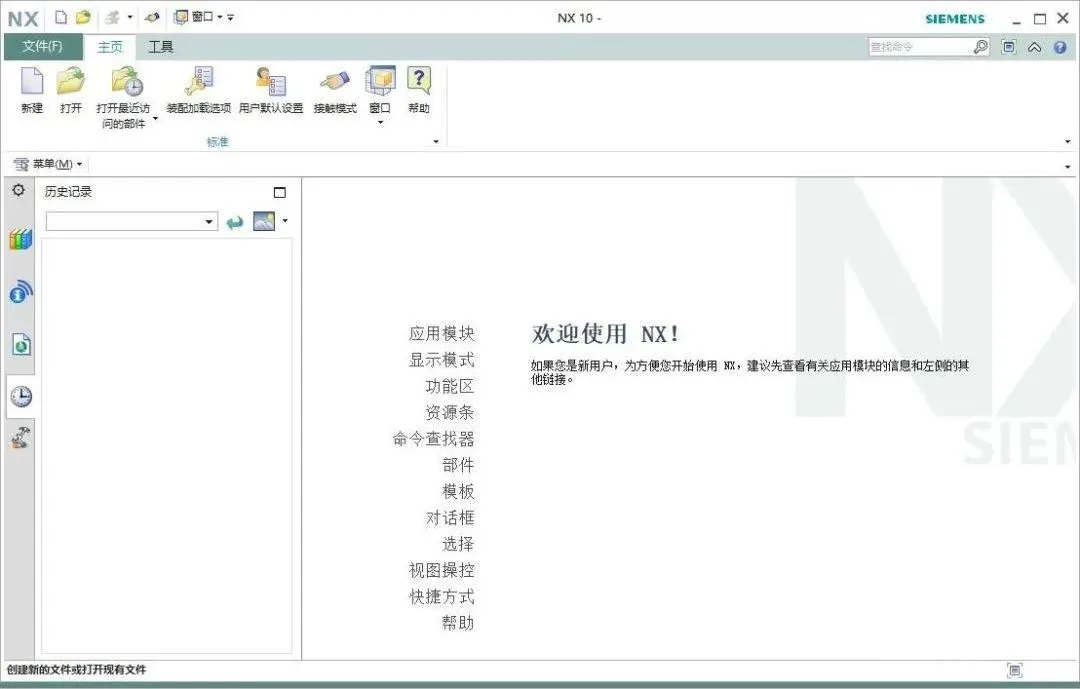The image size is (1080, 689).
Task: Open the 菜单(M) dropdown
Action: point(48,164)
